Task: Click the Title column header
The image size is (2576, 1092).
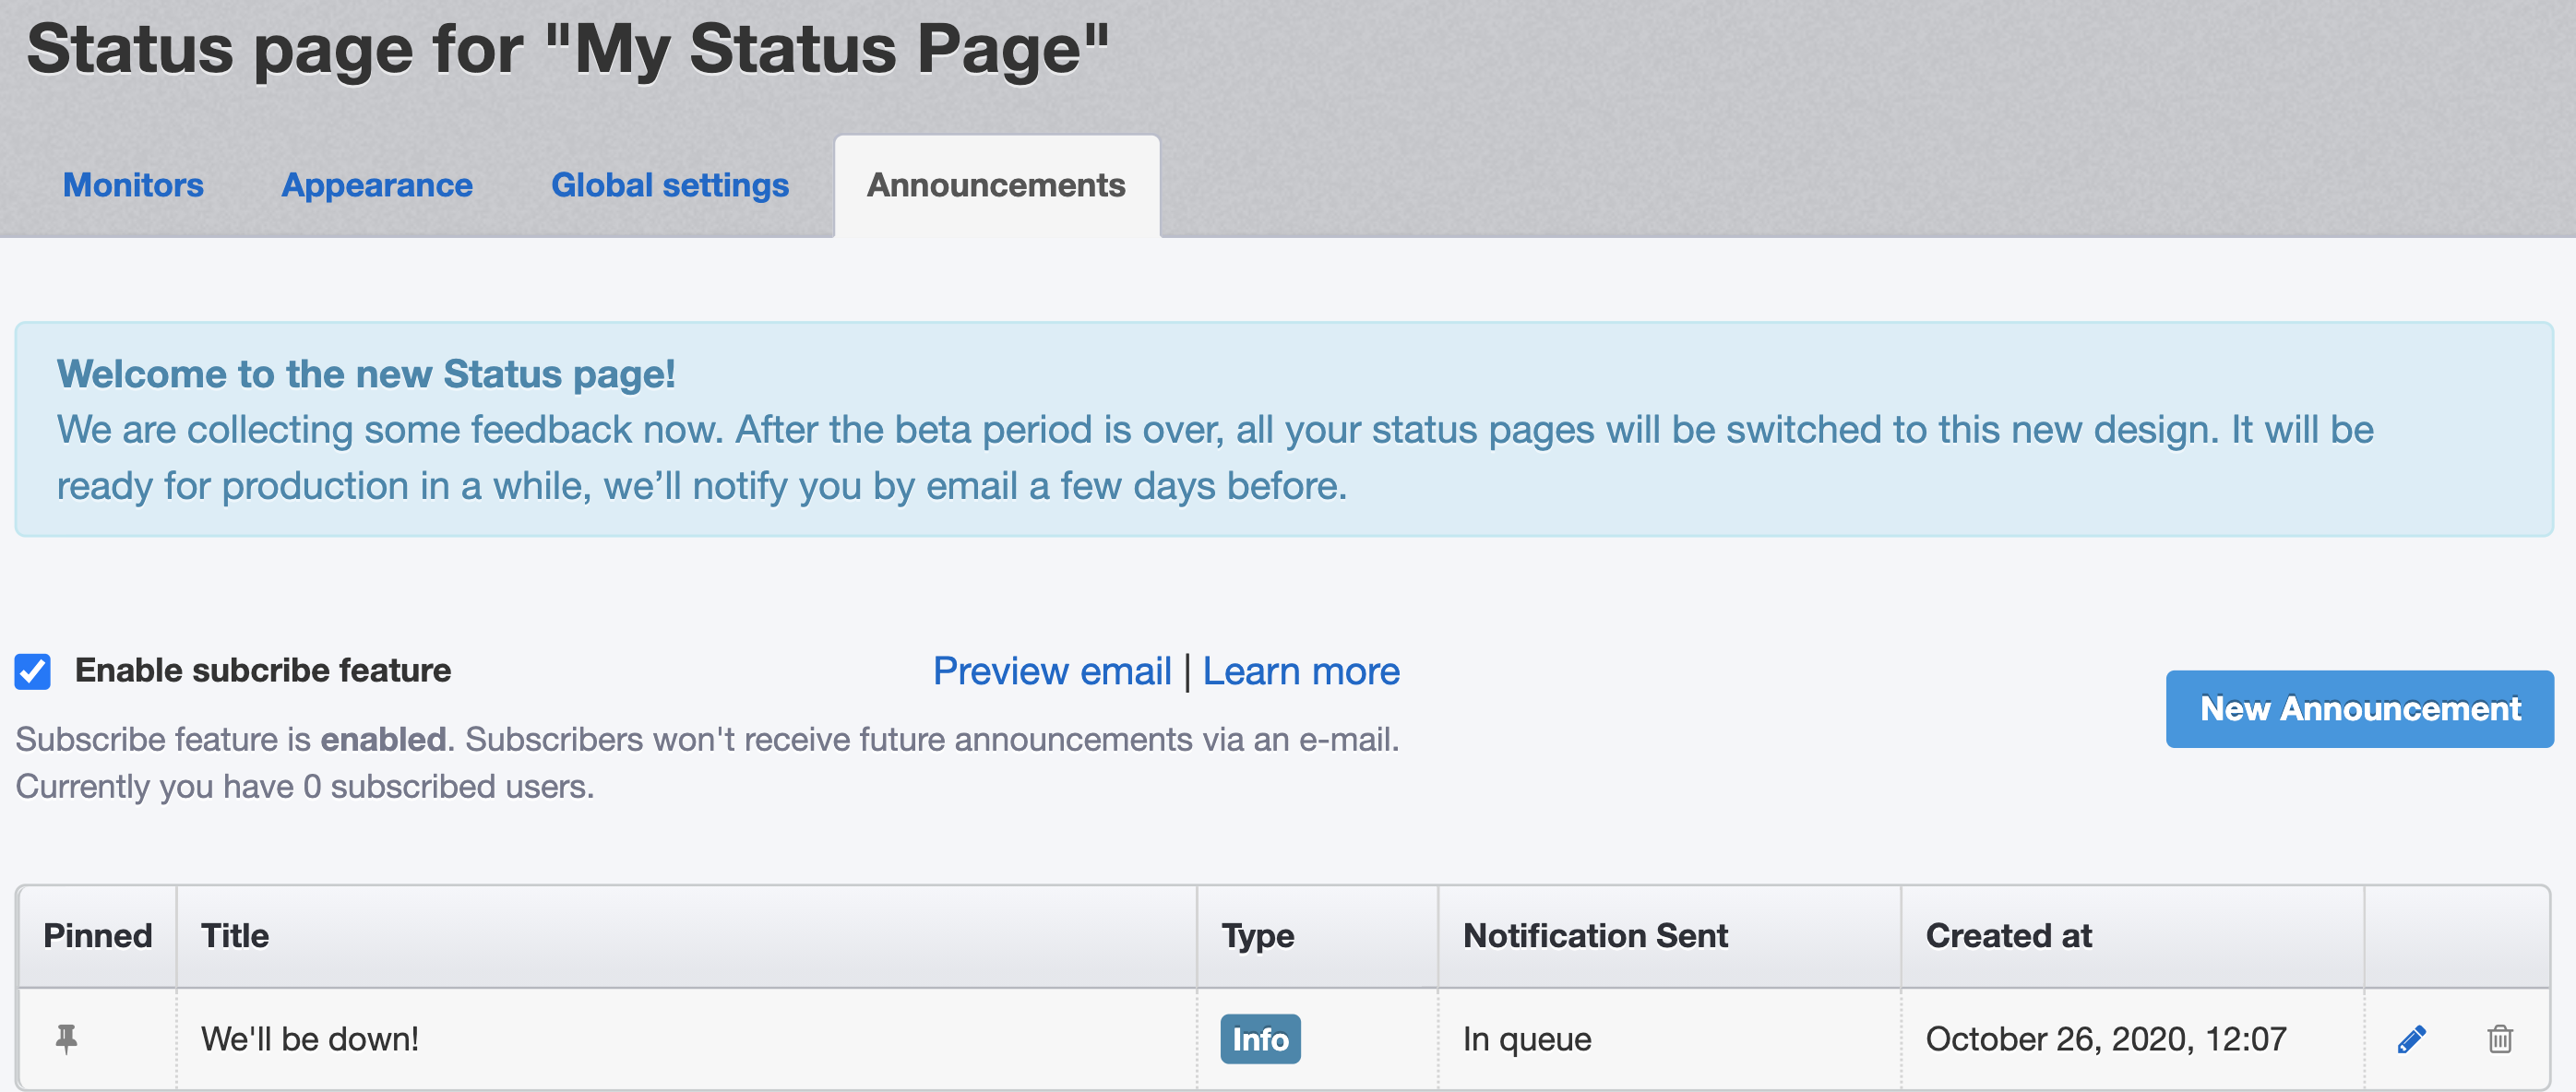Action: pos(235,935)
